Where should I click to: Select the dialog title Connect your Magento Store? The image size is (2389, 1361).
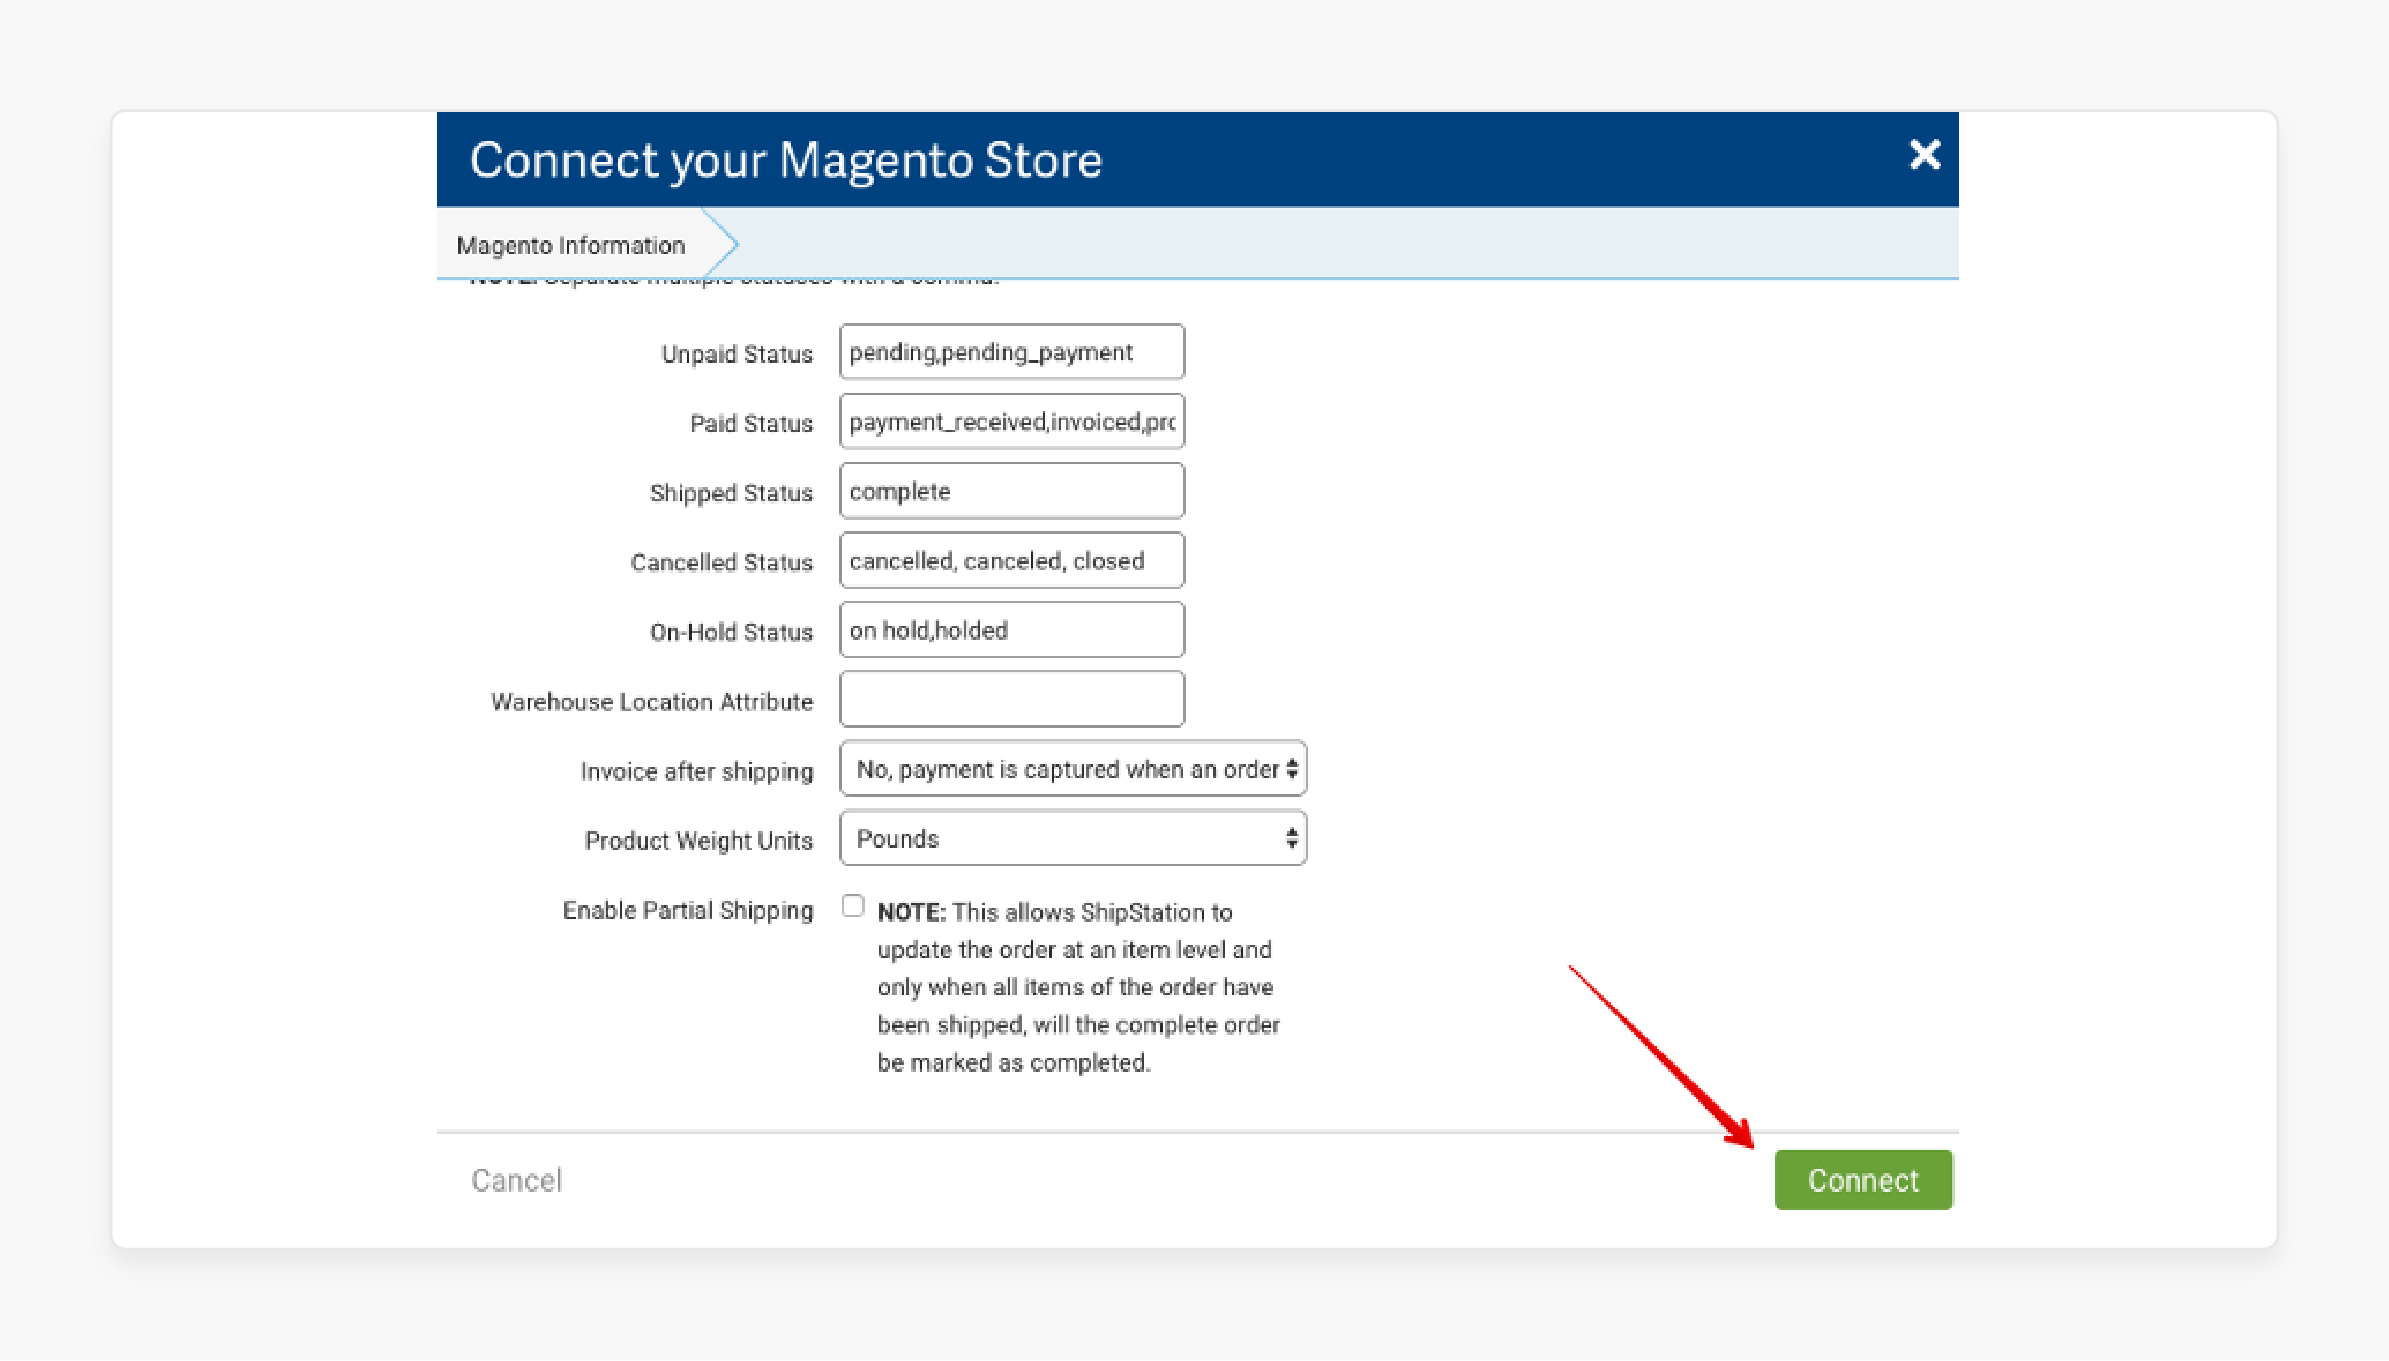point(786,160)
